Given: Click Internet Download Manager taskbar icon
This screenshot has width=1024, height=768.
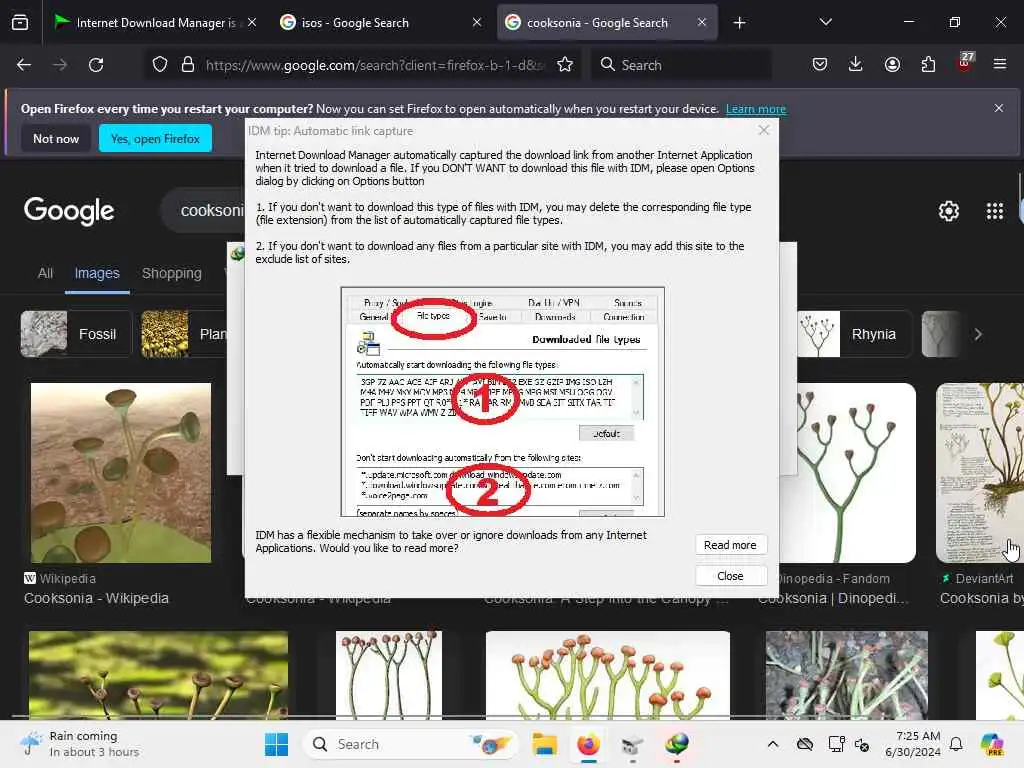Looking at the screenshot, I should [x=677, y=744].
